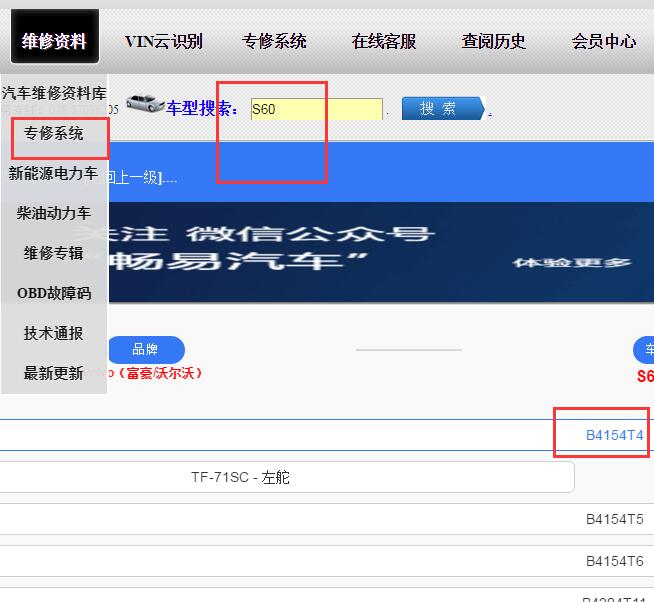Click the blue 搜索 button

click(x=443, y=108)
